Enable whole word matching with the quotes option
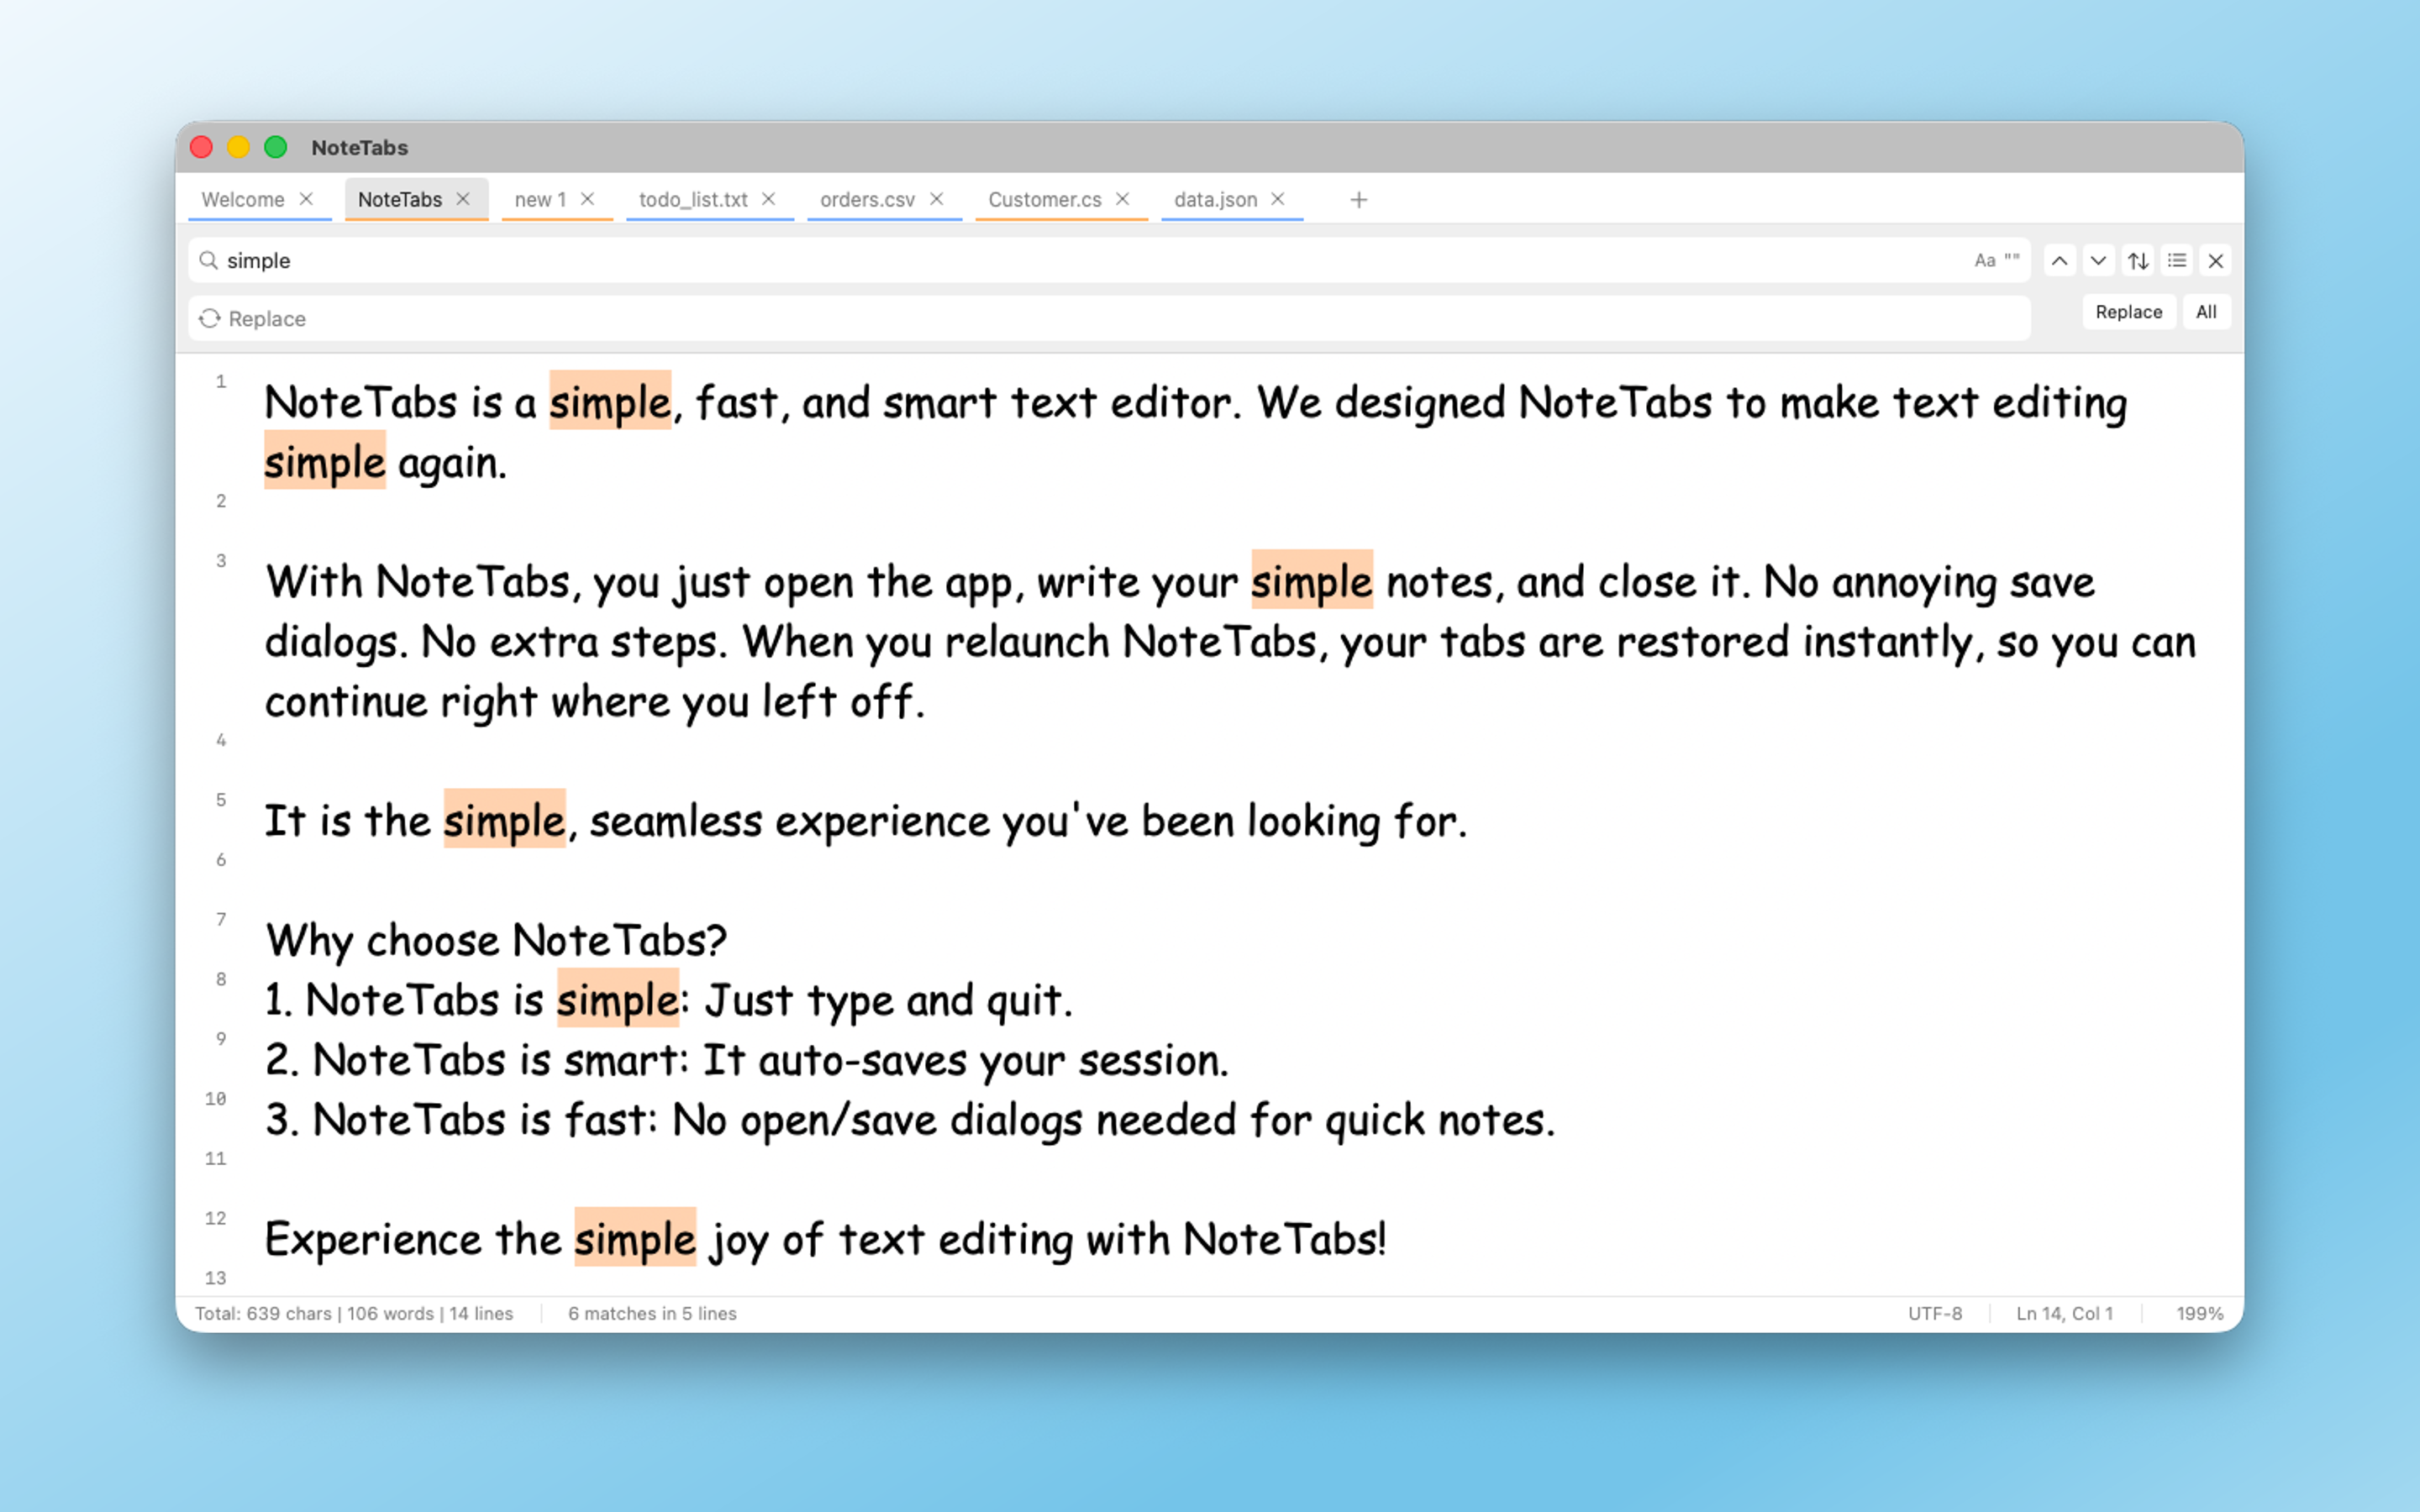 coord(2012,260)
